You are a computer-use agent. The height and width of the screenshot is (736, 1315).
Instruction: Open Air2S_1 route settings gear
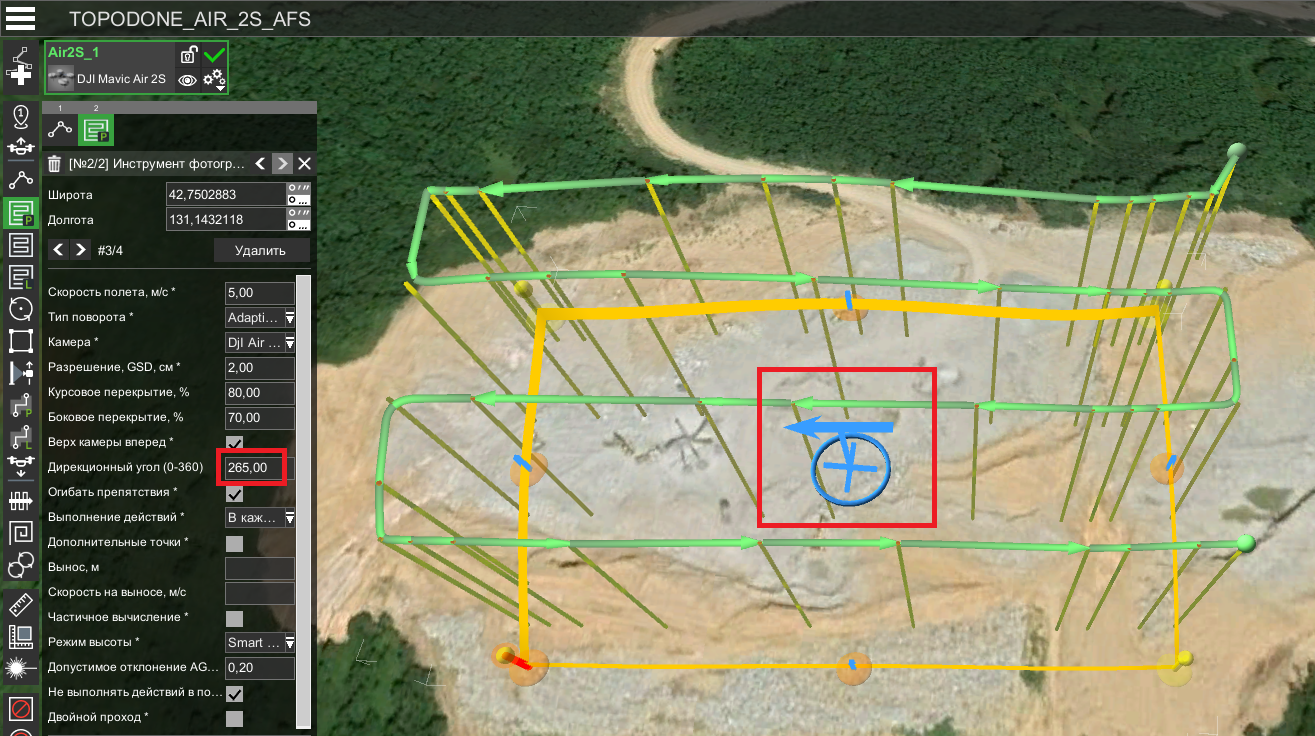[x=214, y=80]
